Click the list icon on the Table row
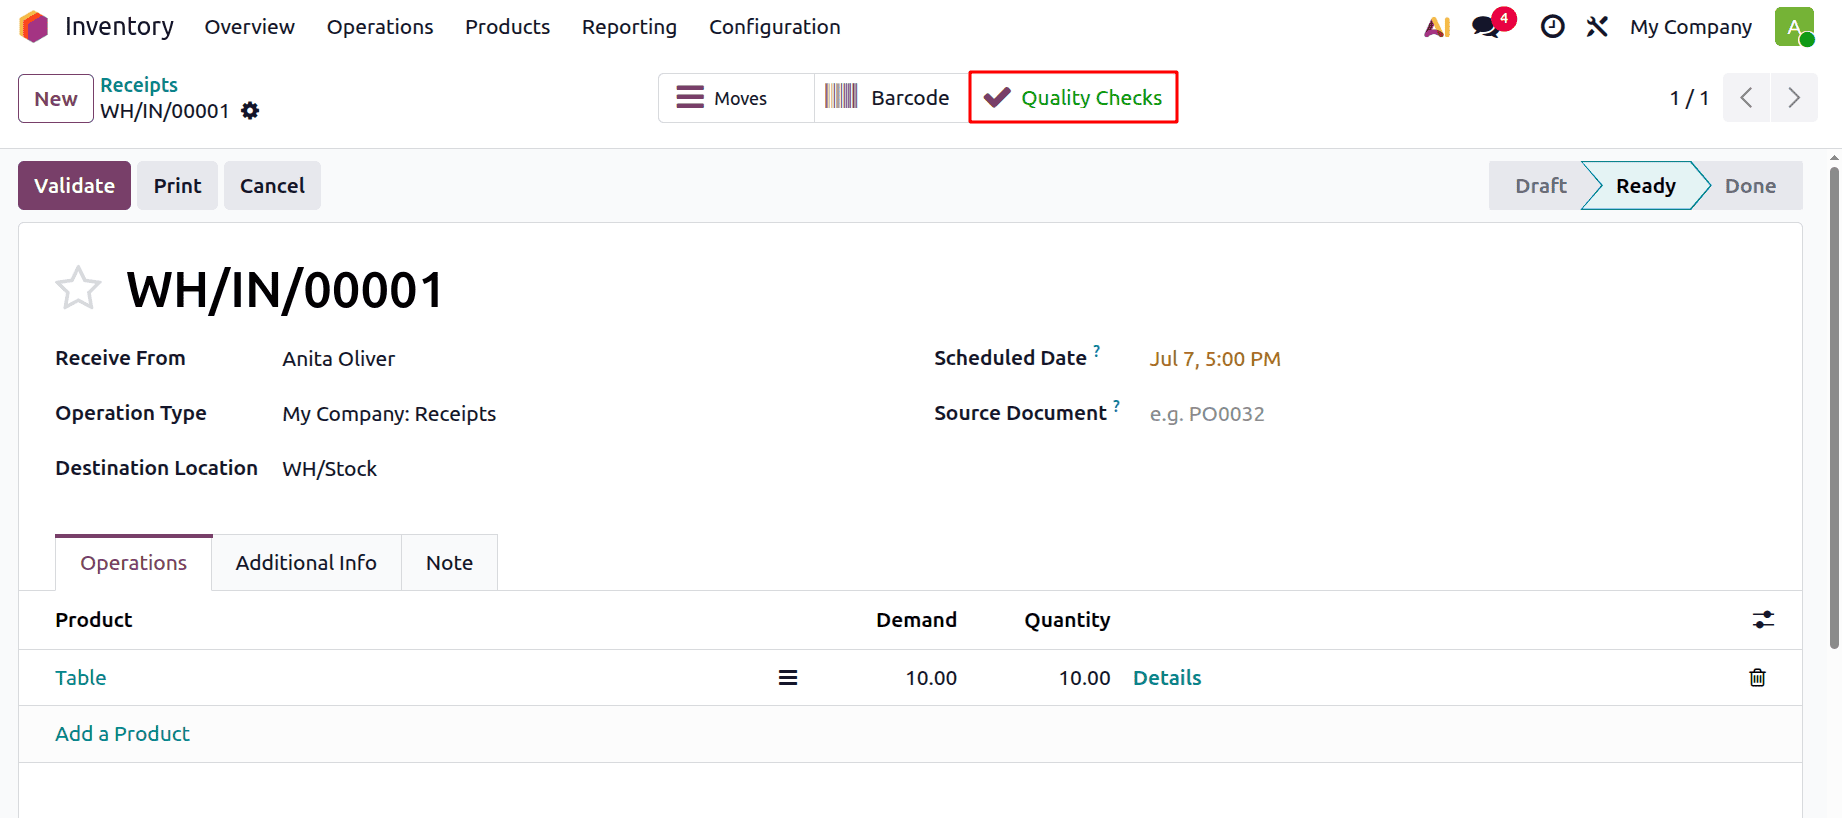This screenshot has height=818, width=1842. (788, 678)
